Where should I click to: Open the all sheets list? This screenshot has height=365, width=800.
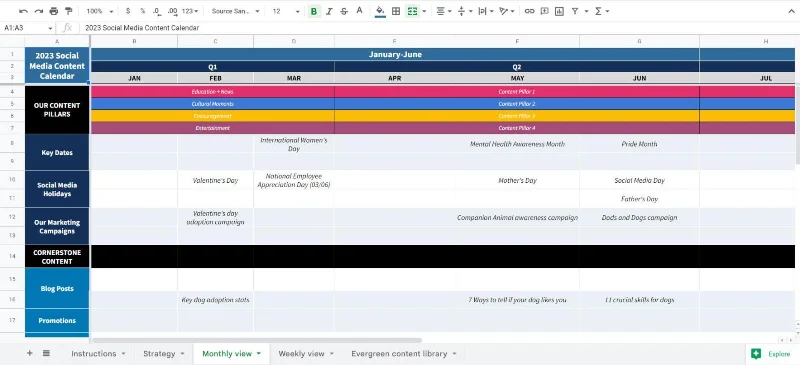(x=46, y=353)
